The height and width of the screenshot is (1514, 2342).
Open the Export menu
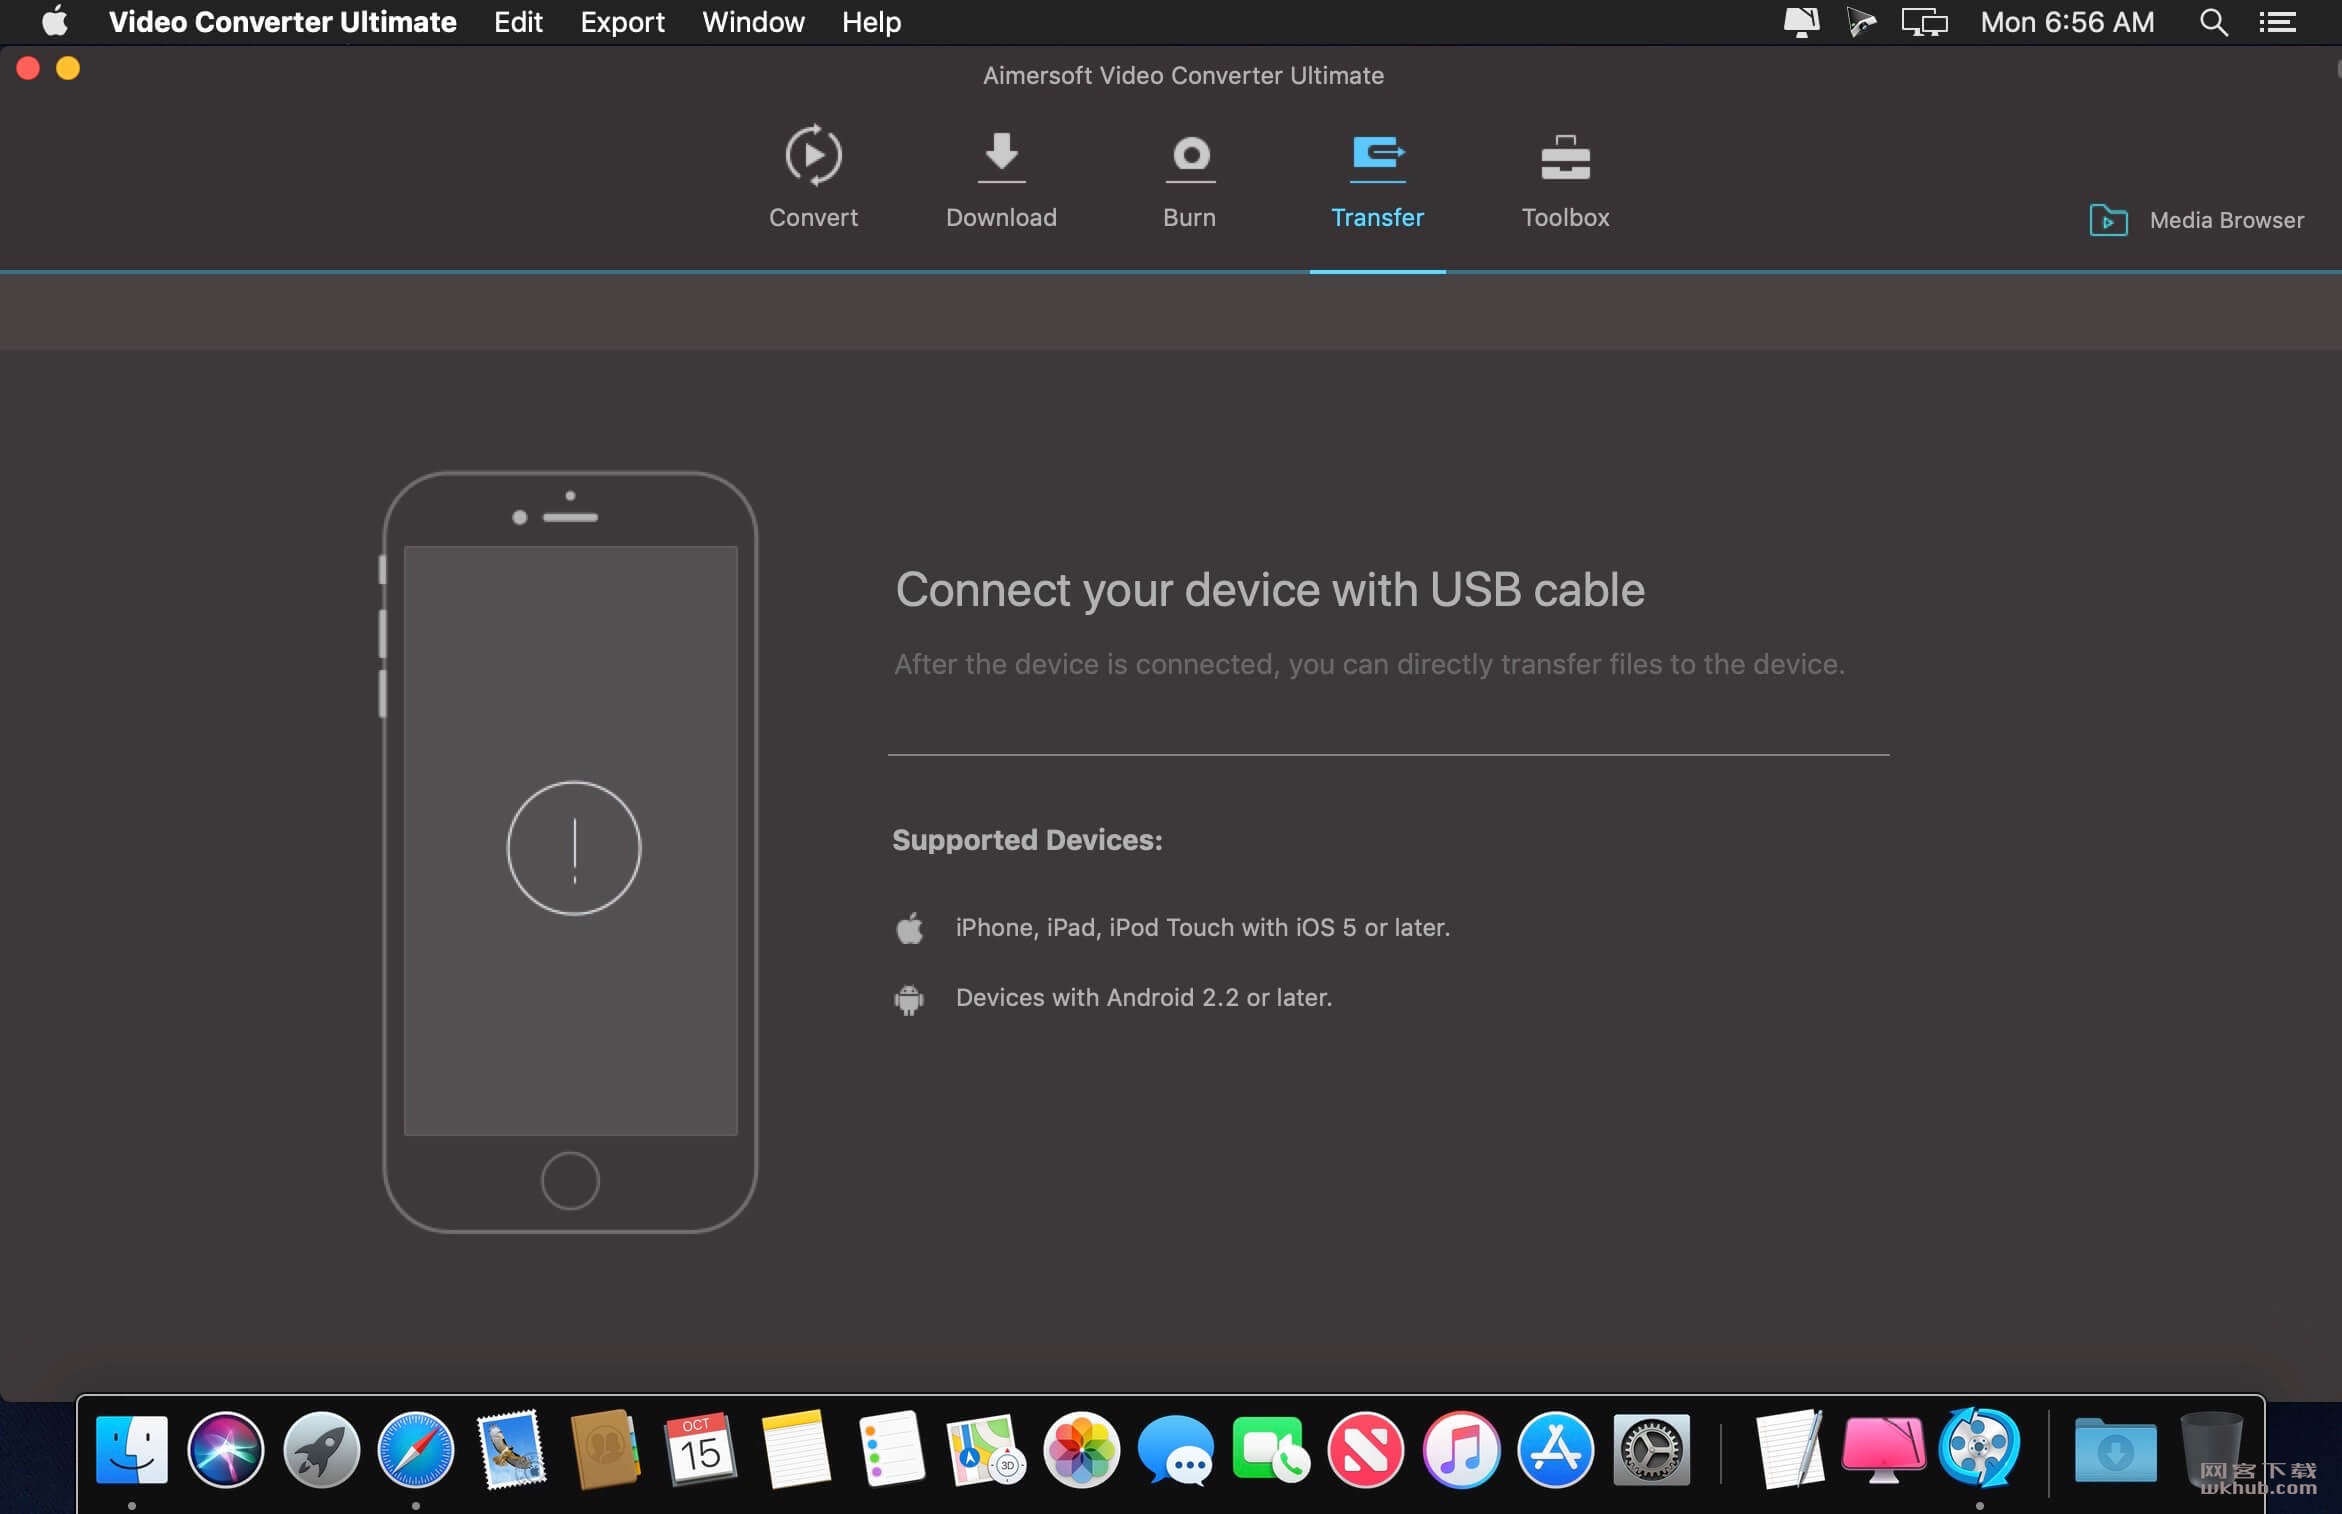pos(622,22)
